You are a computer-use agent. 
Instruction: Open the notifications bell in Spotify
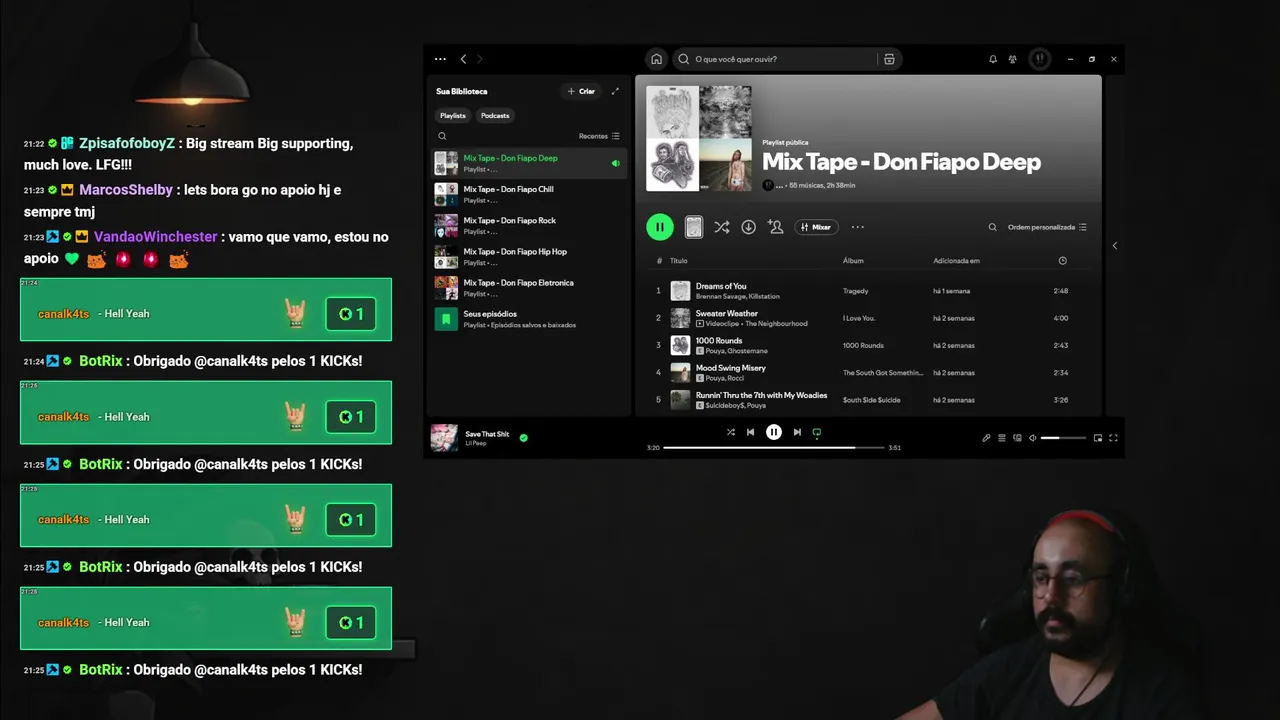(x=993, y=59)
